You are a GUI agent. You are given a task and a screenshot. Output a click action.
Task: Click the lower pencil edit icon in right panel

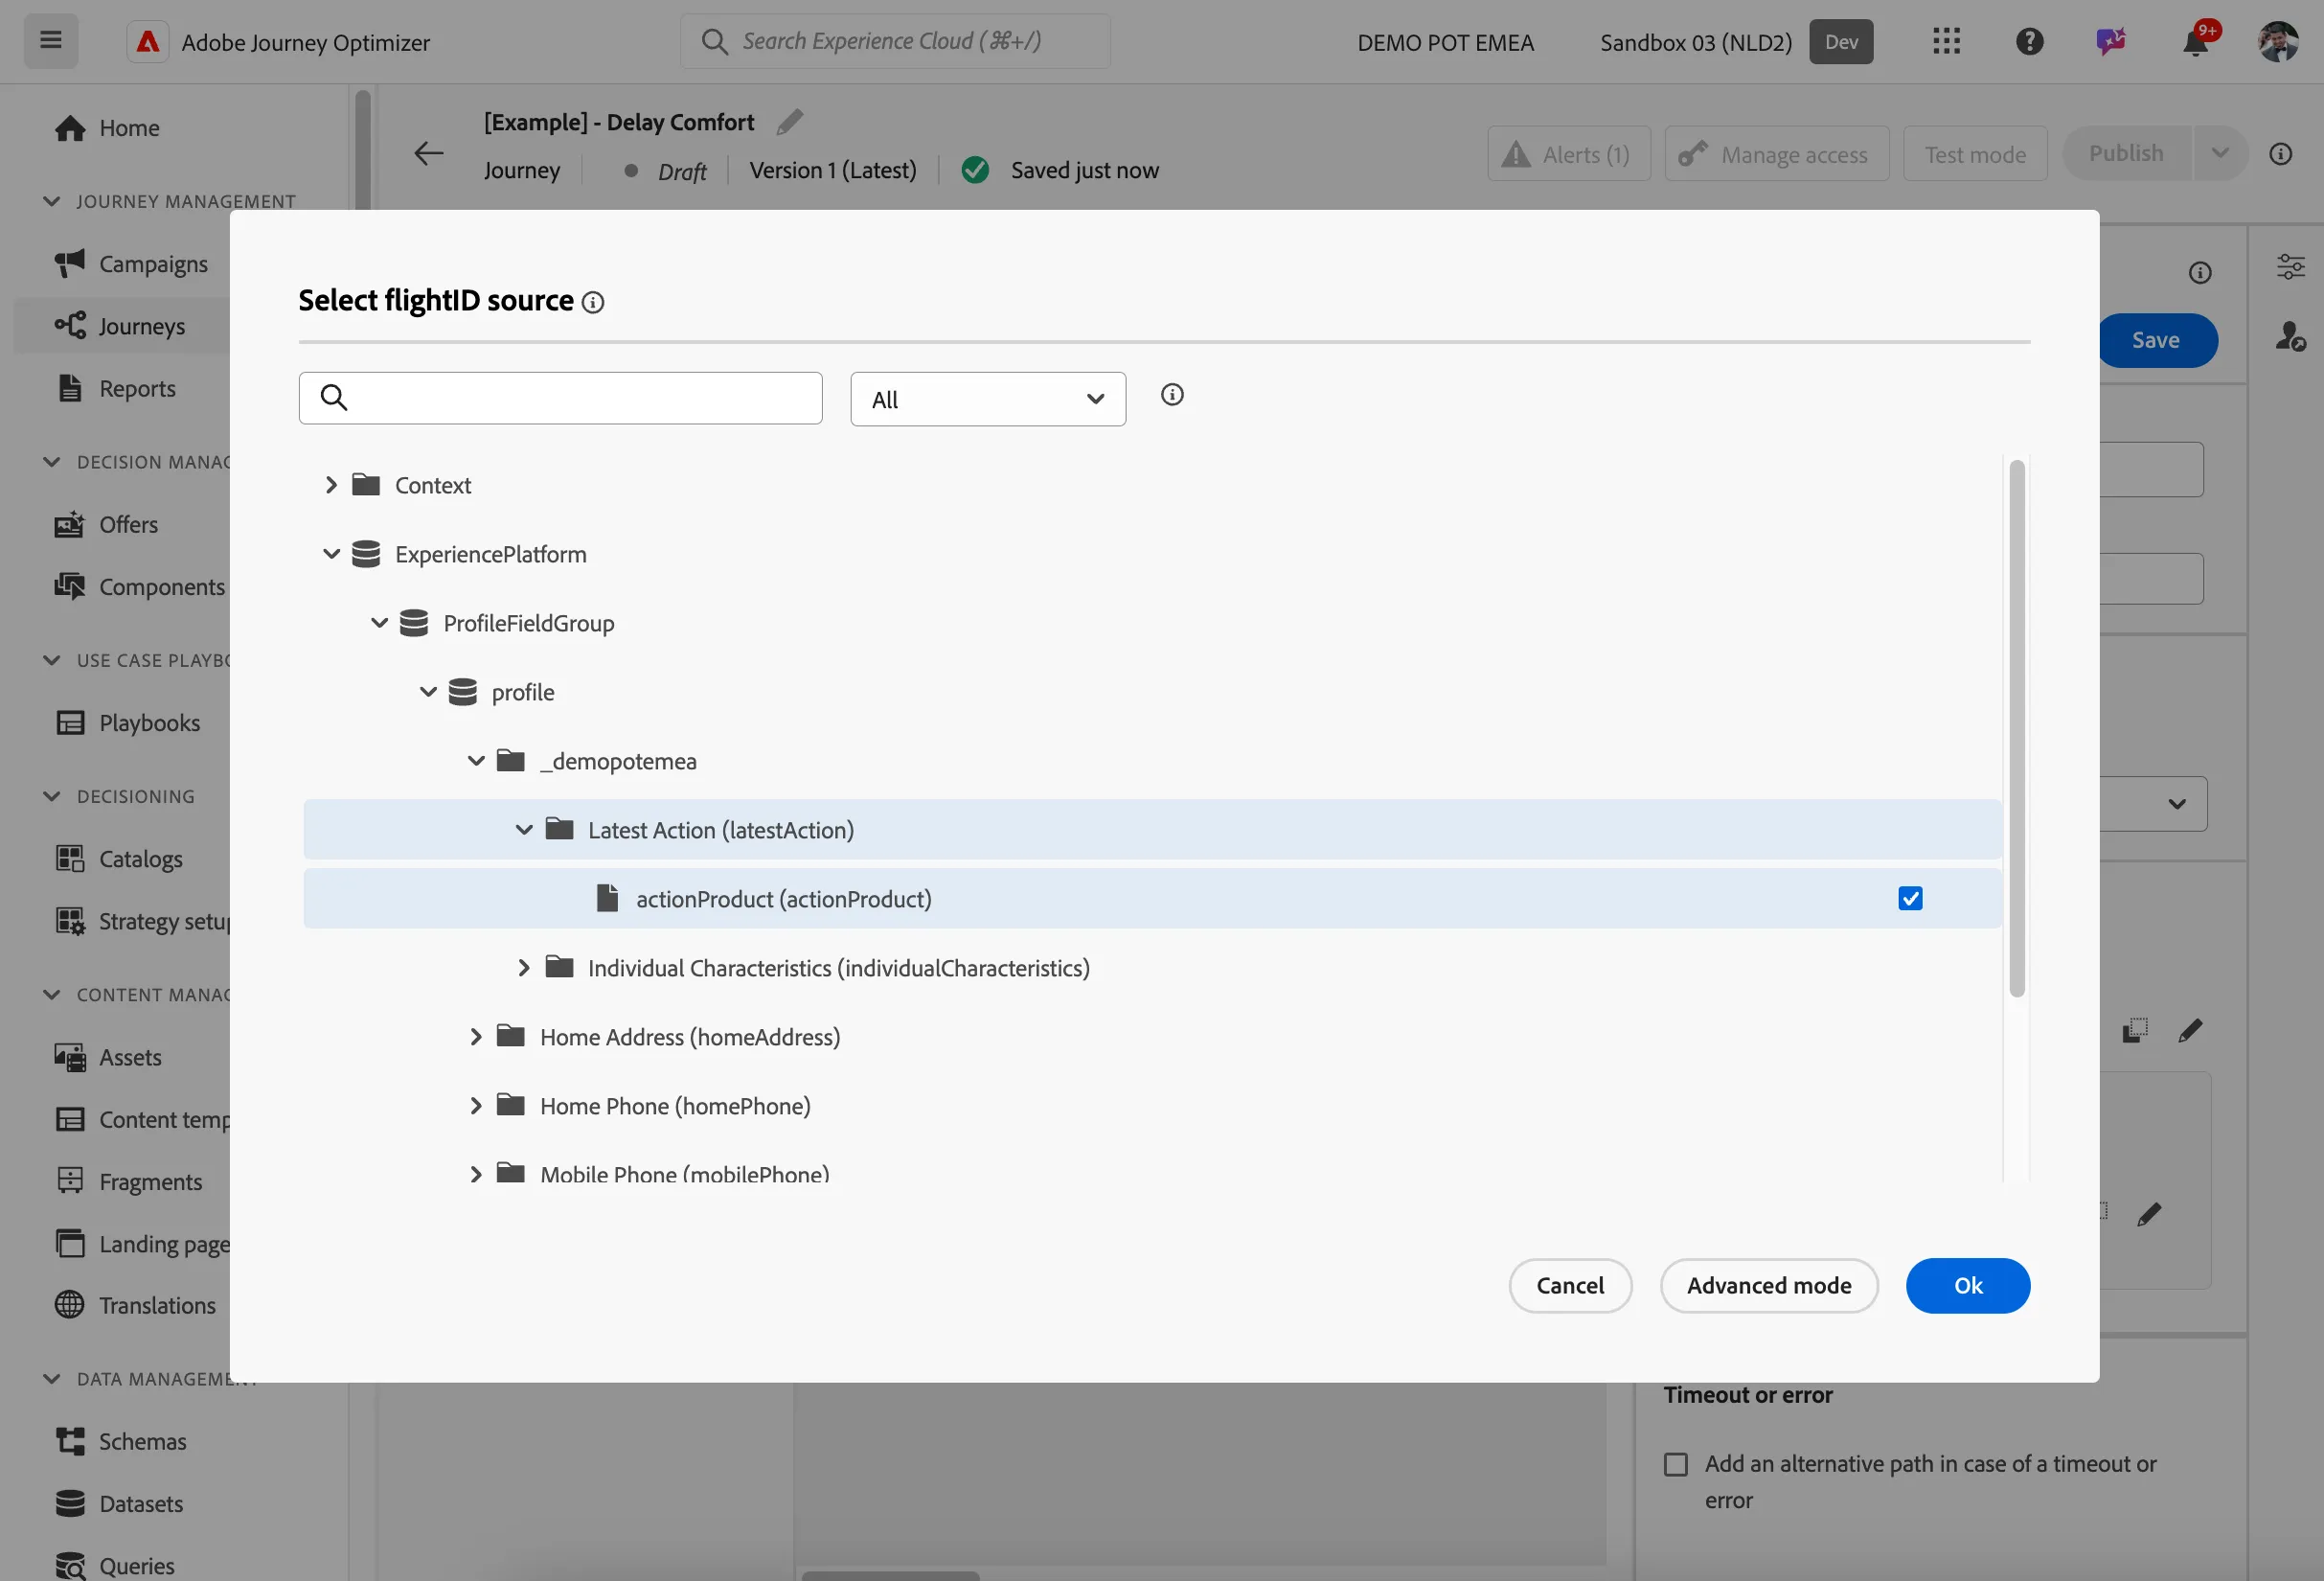(2149, 1214)
